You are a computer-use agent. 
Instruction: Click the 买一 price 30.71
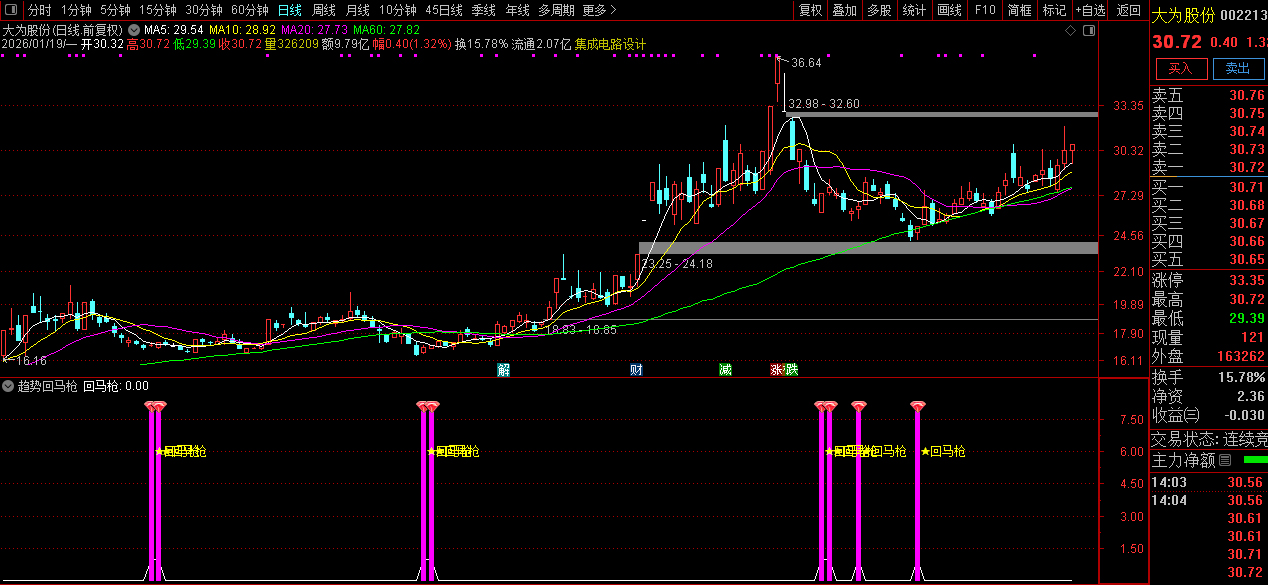coord(1247,187)
